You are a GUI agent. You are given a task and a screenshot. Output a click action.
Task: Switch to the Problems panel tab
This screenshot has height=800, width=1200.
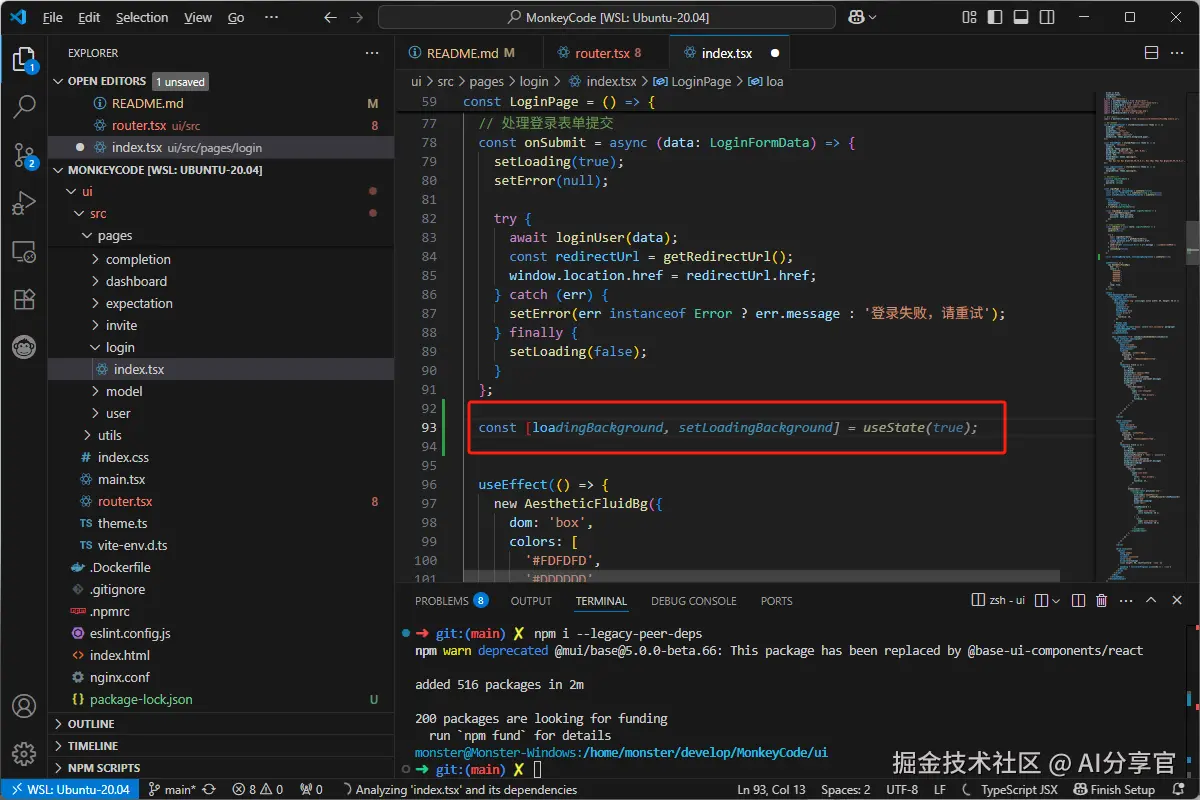coord(451,601)
